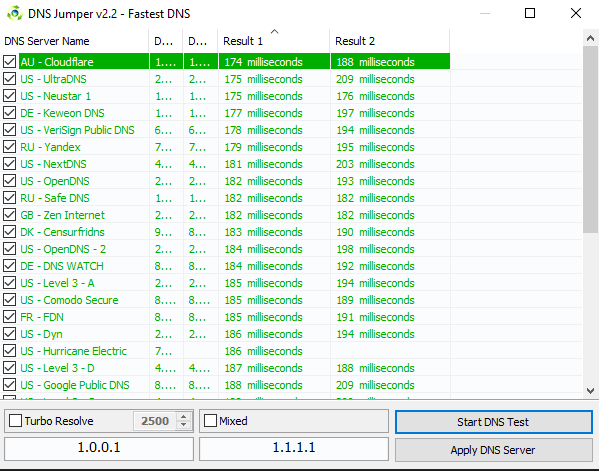Uncheck the US - NextDNS checkbox

pyautogui.click(x=10, y=163)
